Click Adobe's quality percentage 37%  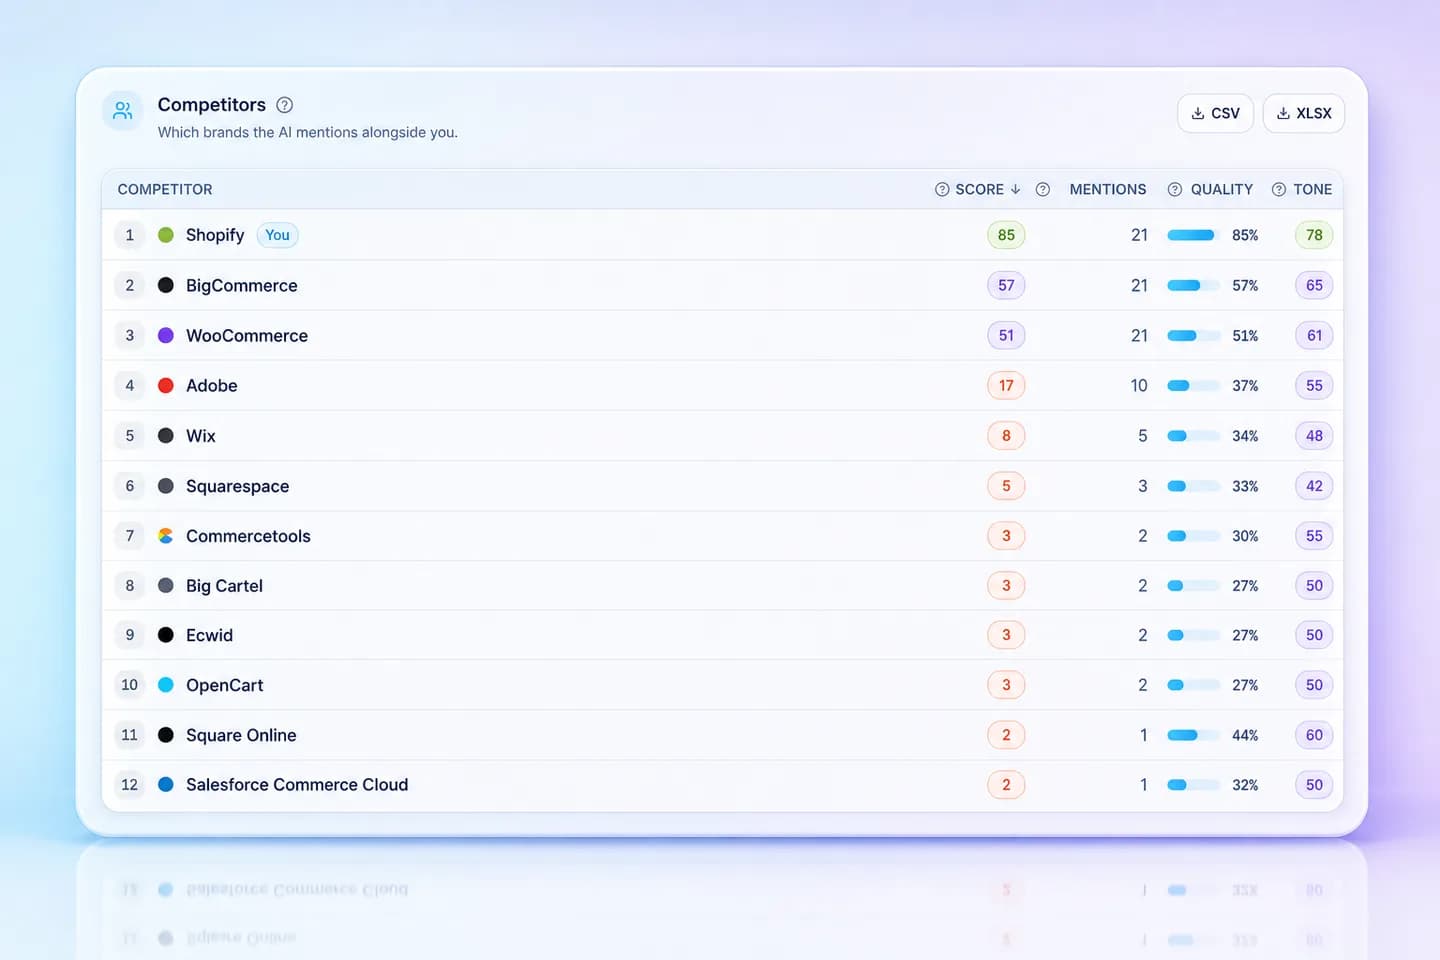(1245, 386)
